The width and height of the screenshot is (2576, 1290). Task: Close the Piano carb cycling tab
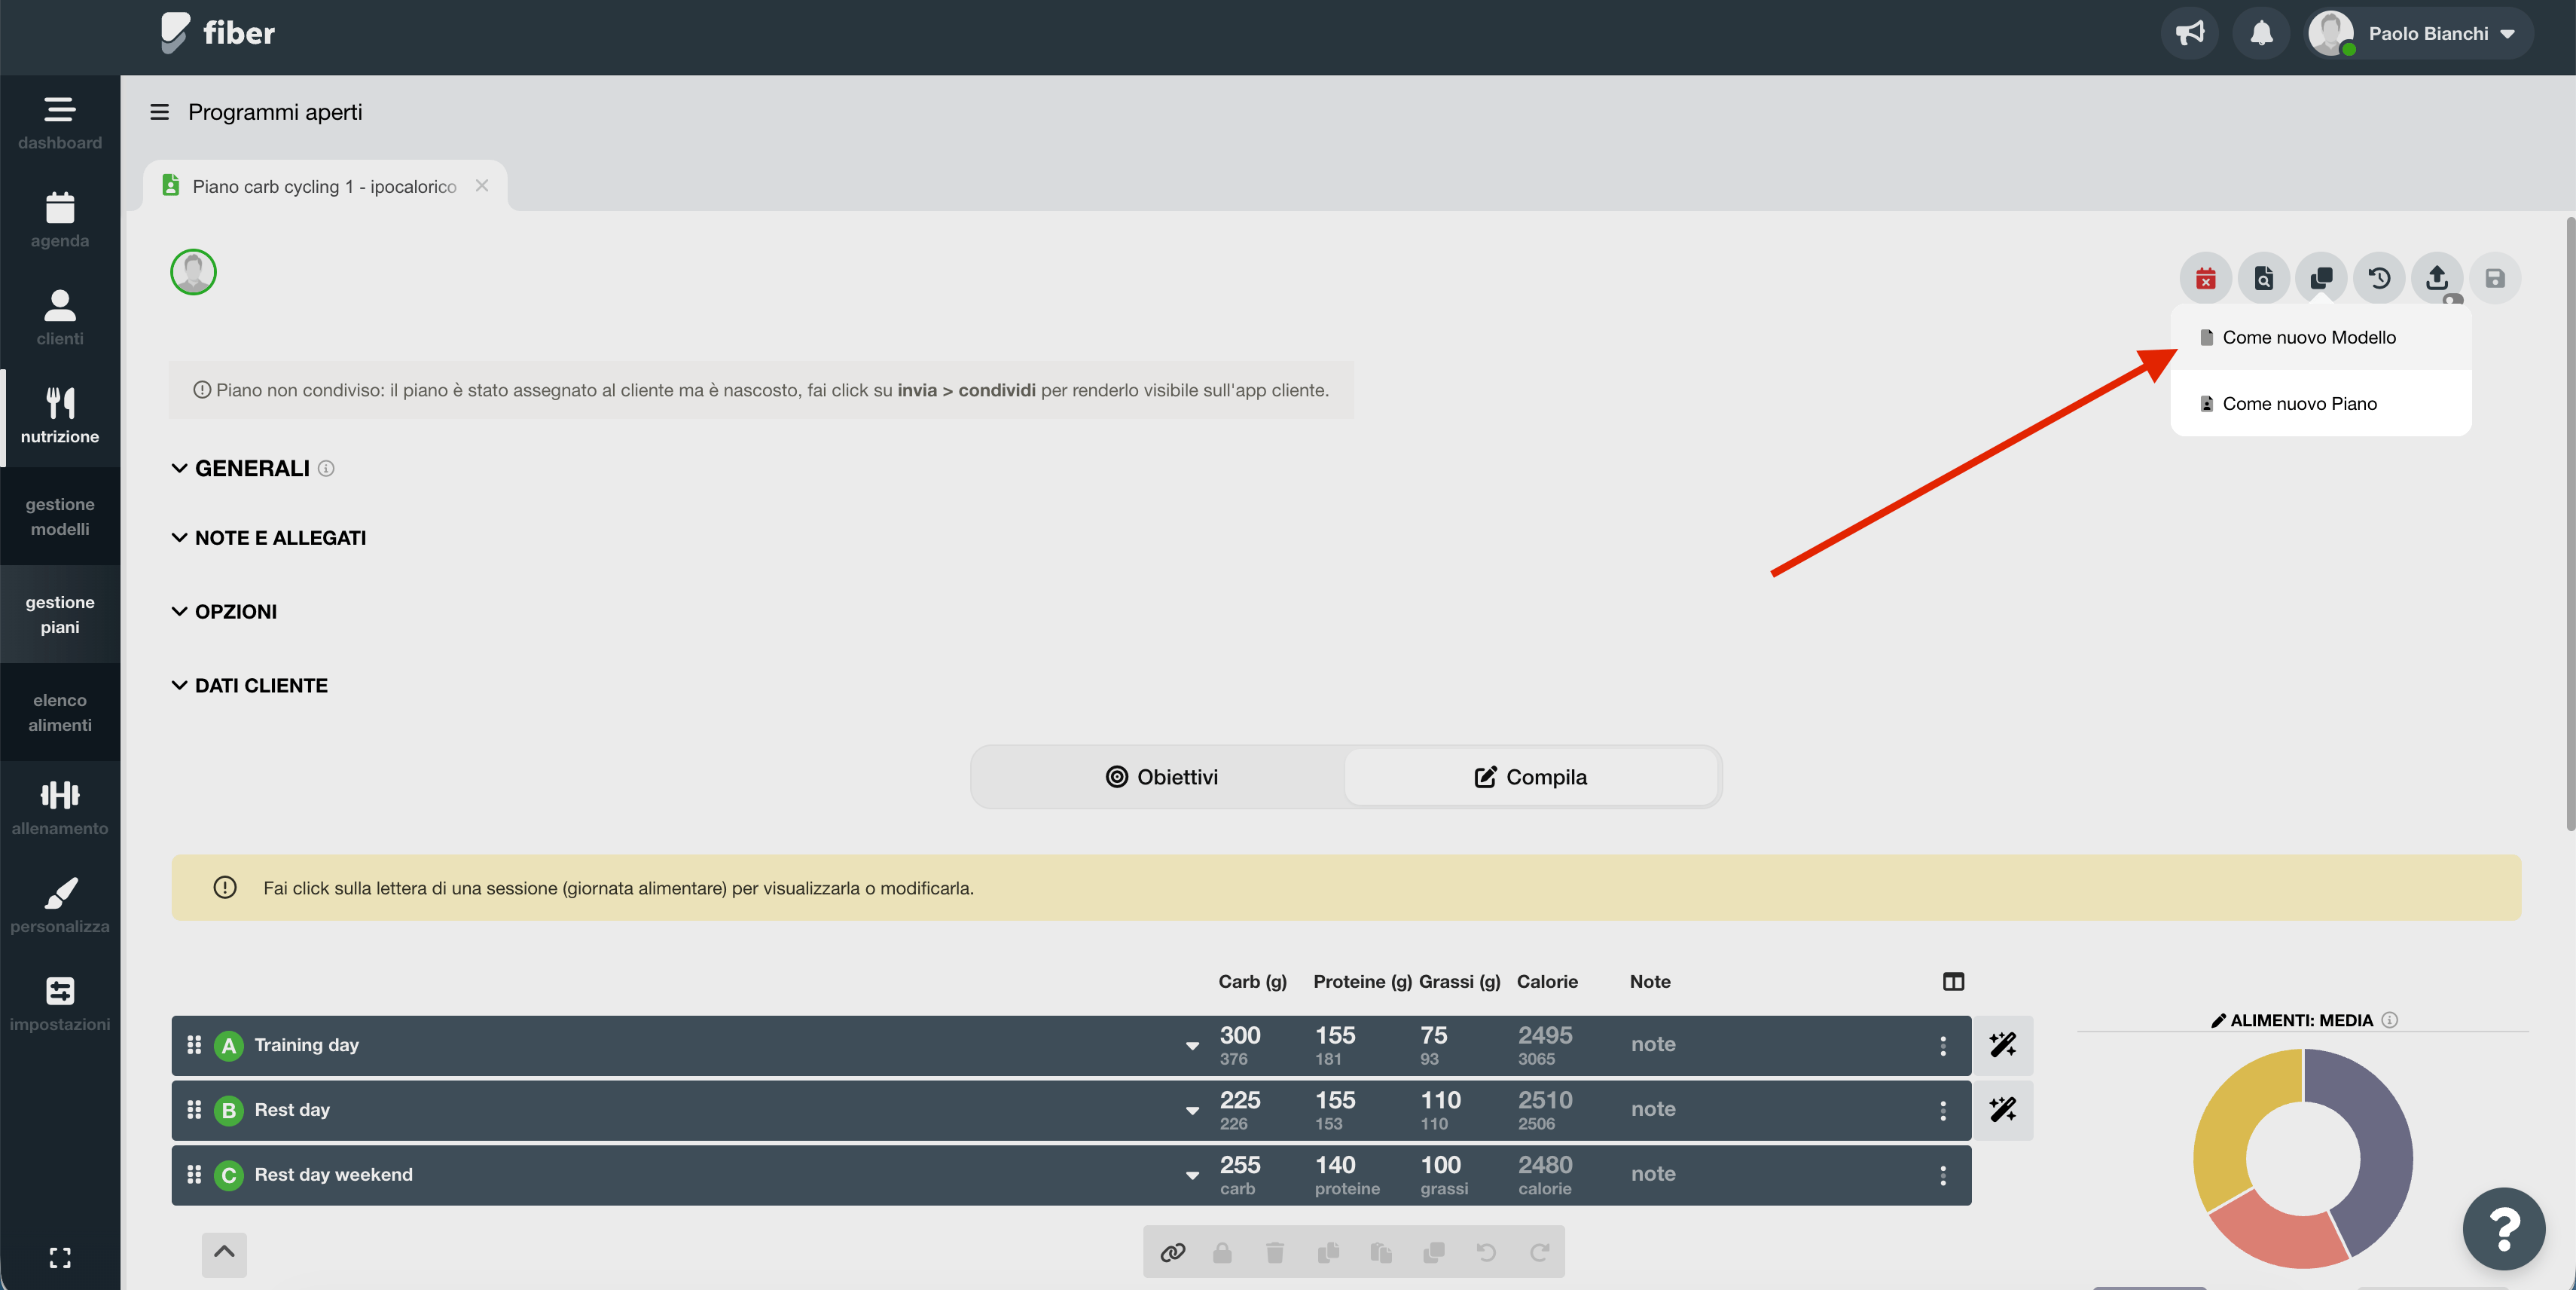click(482, 186)
